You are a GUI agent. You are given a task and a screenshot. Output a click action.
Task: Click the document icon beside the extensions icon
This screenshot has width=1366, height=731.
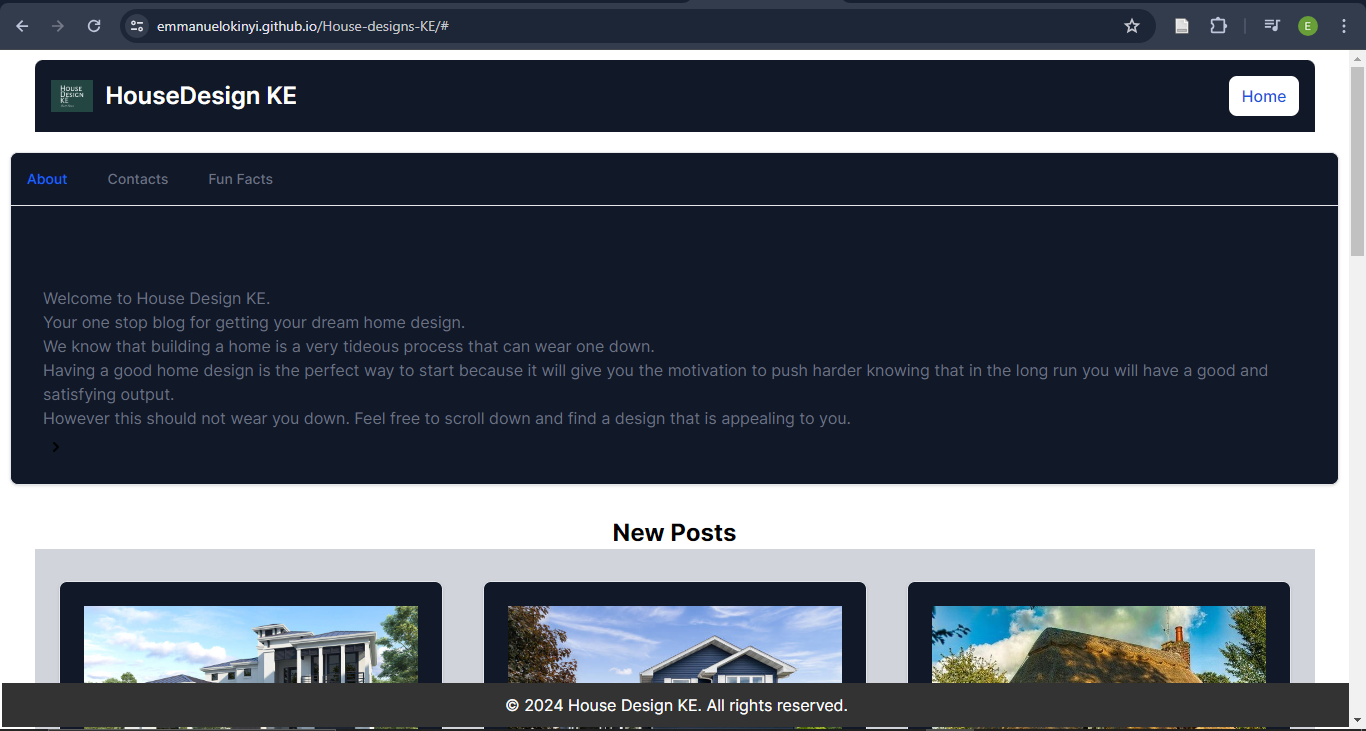tap(1182, 26)
